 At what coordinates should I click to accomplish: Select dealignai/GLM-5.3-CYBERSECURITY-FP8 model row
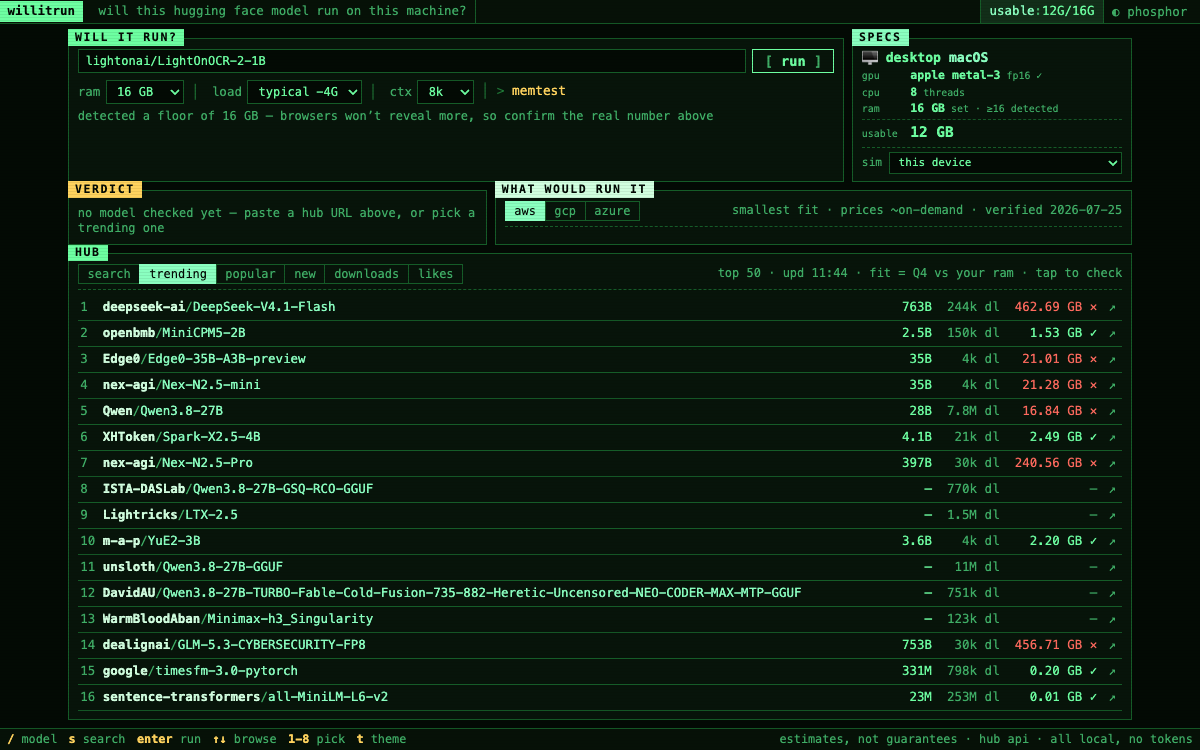[x=600, y=645]
